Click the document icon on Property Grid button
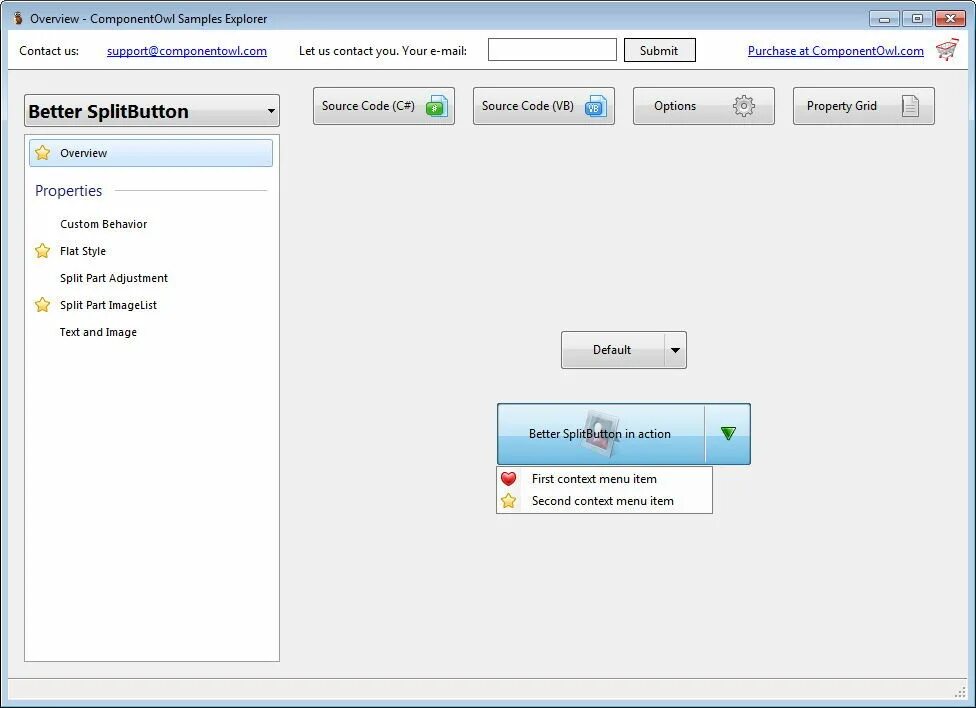 [x=911, y=106]
